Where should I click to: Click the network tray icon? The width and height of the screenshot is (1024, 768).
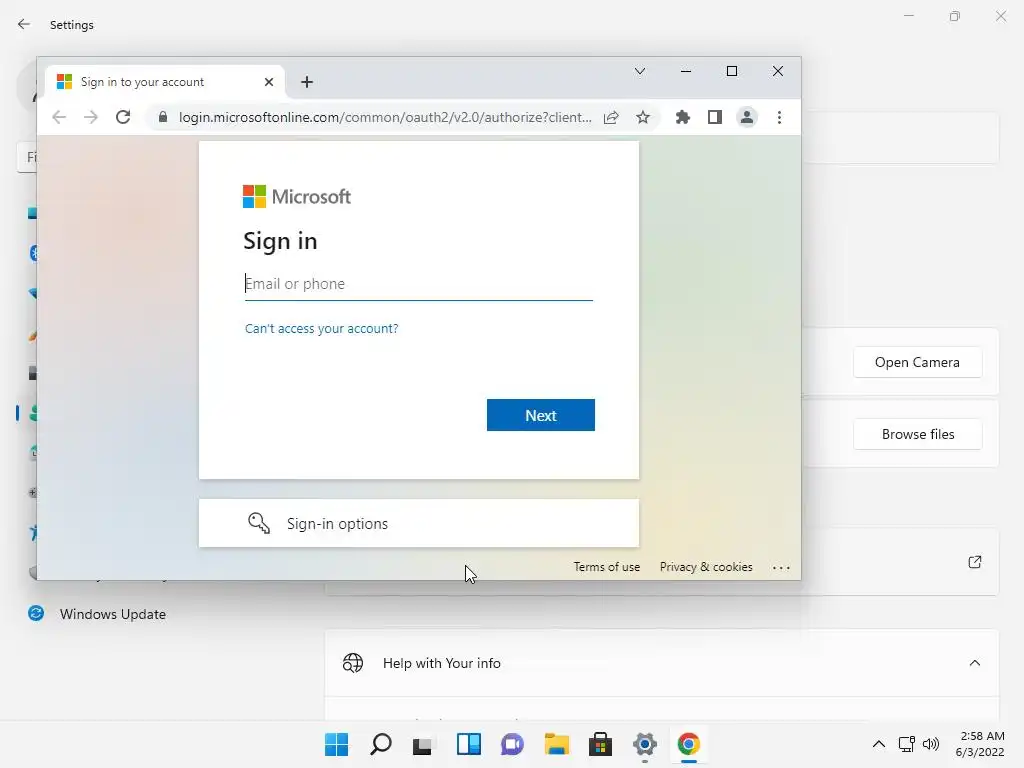(906, 744)
